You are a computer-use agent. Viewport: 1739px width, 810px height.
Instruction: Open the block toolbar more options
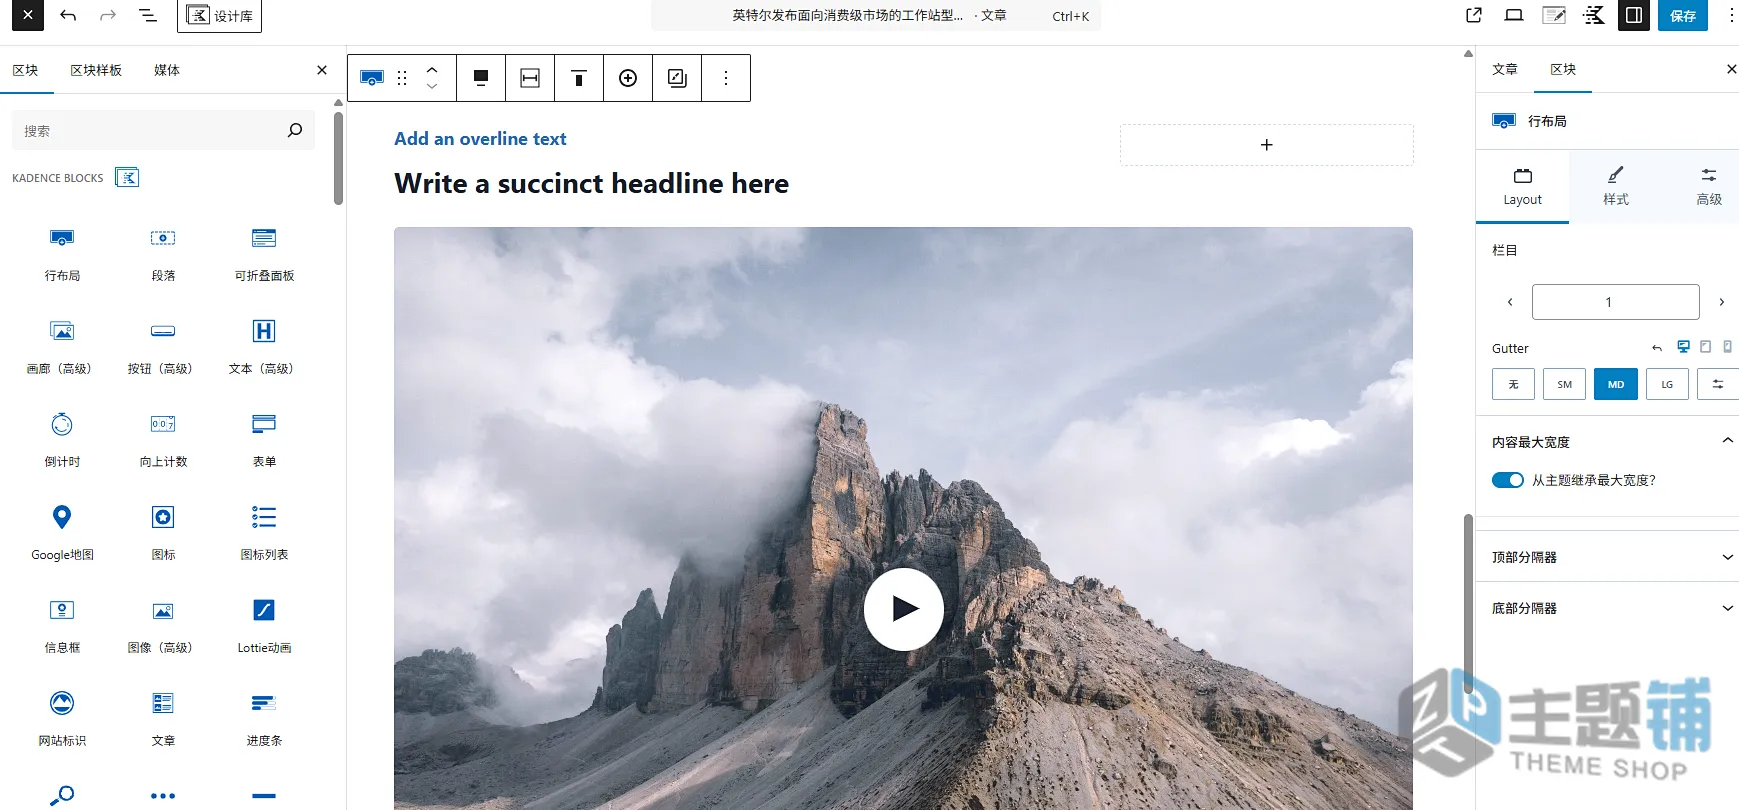(726, 78)
